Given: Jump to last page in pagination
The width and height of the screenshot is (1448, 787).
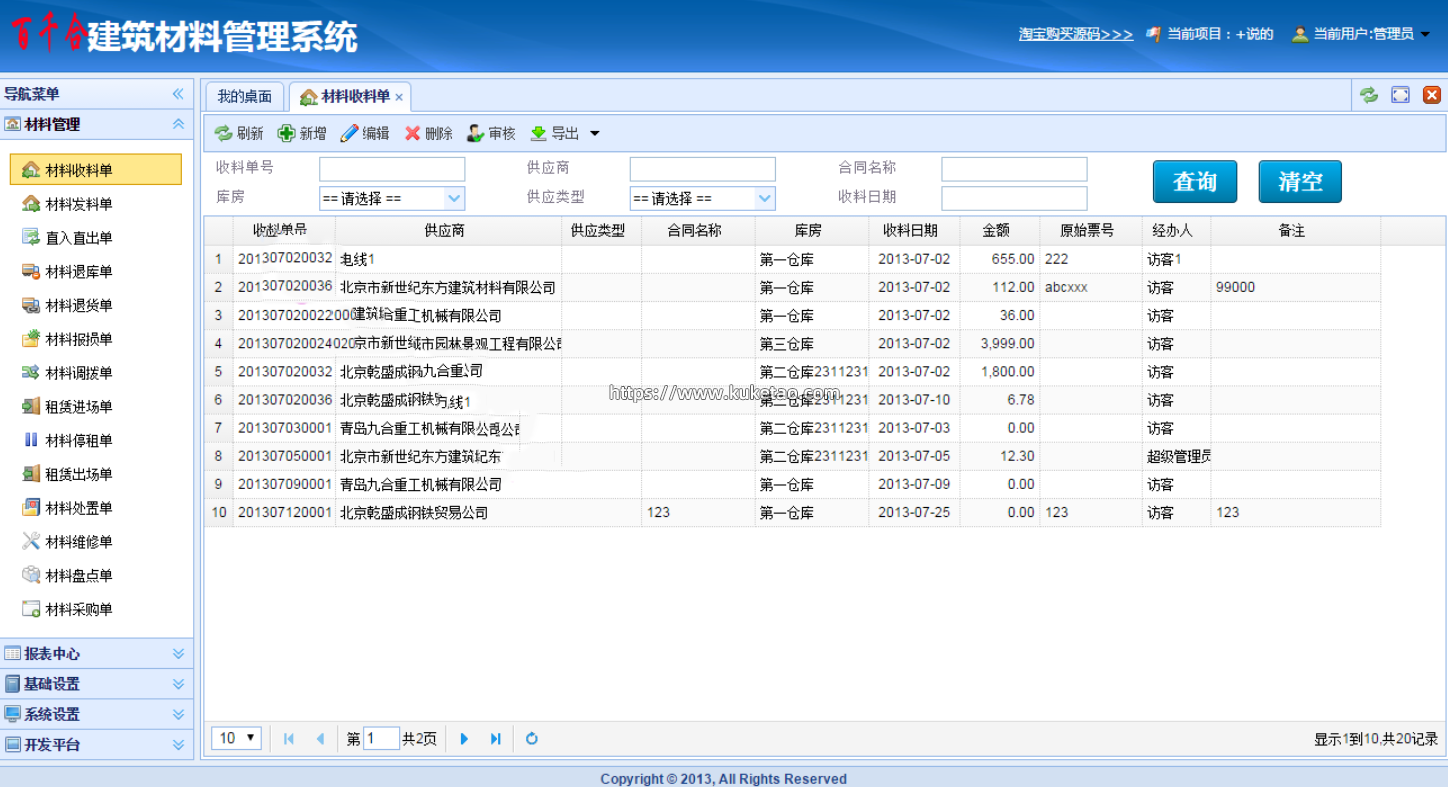Looking at the screenshot, I should tap(495, 739).
